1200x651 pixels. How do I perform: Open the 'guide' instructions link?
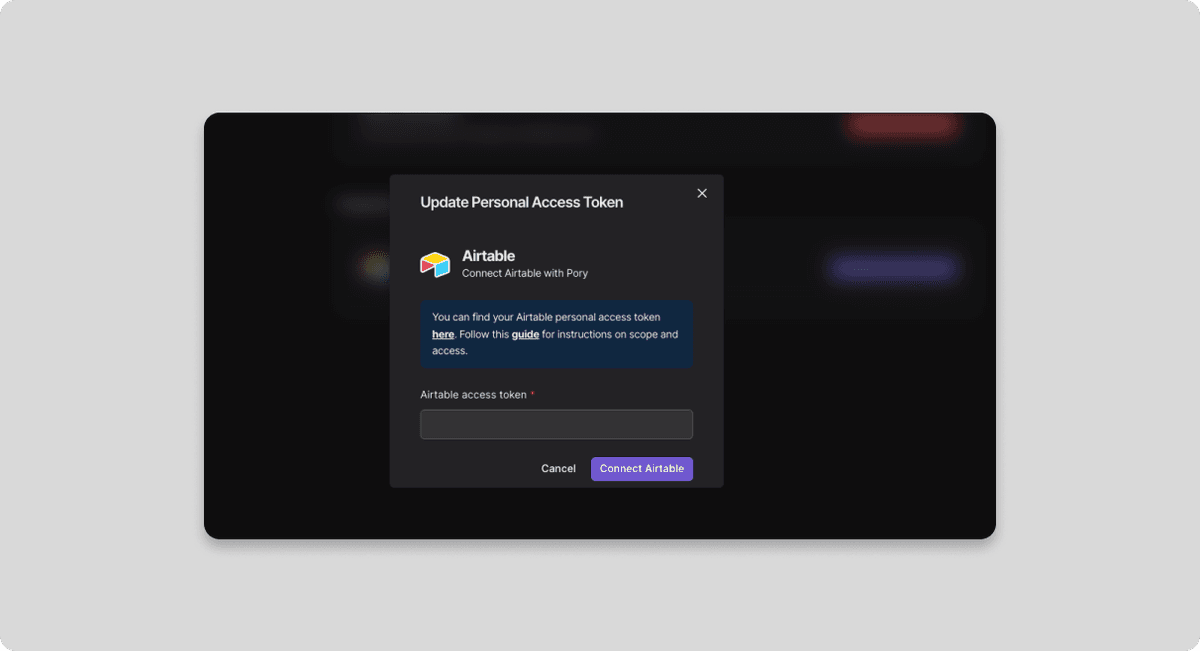pos(525,334)
